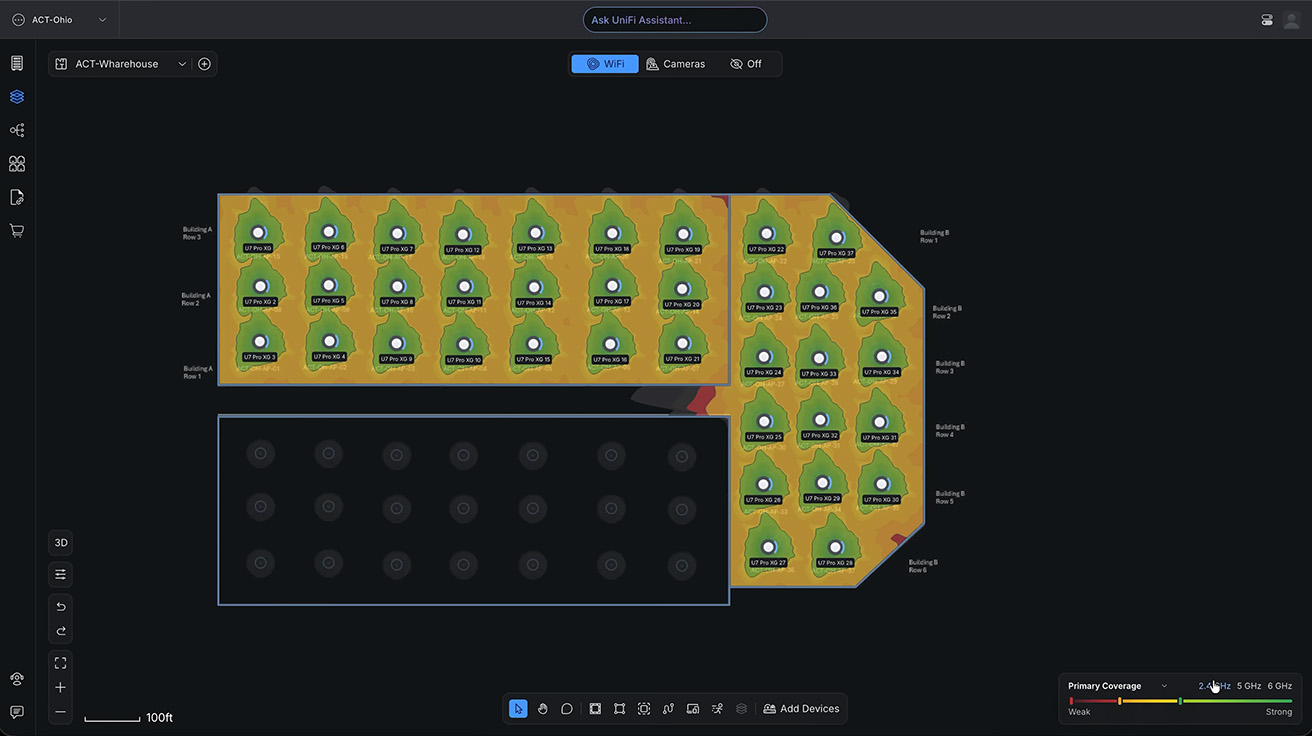Toggle the 3D view button
The height and width of the screenshot is (736, 1312).
click(61, 542)
